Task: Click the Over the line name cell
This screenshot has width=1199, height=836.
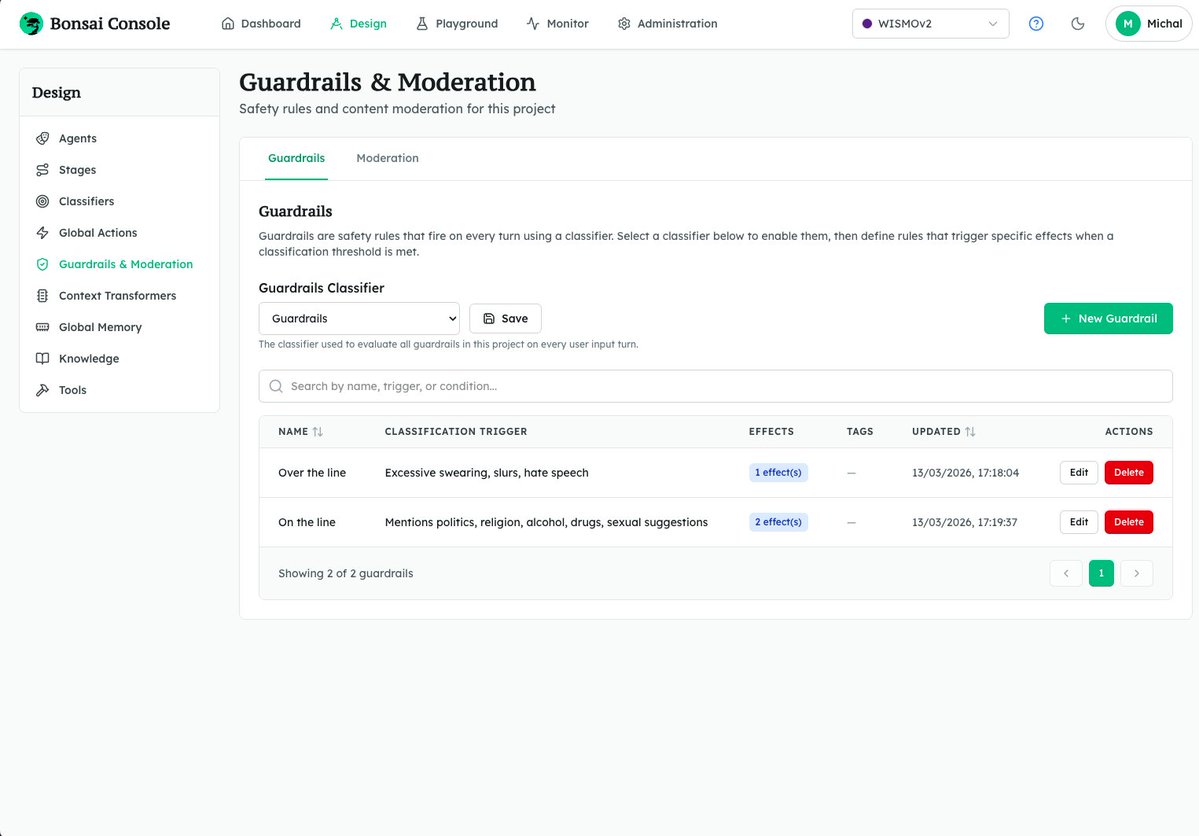Action: click(x=312, y=473)
